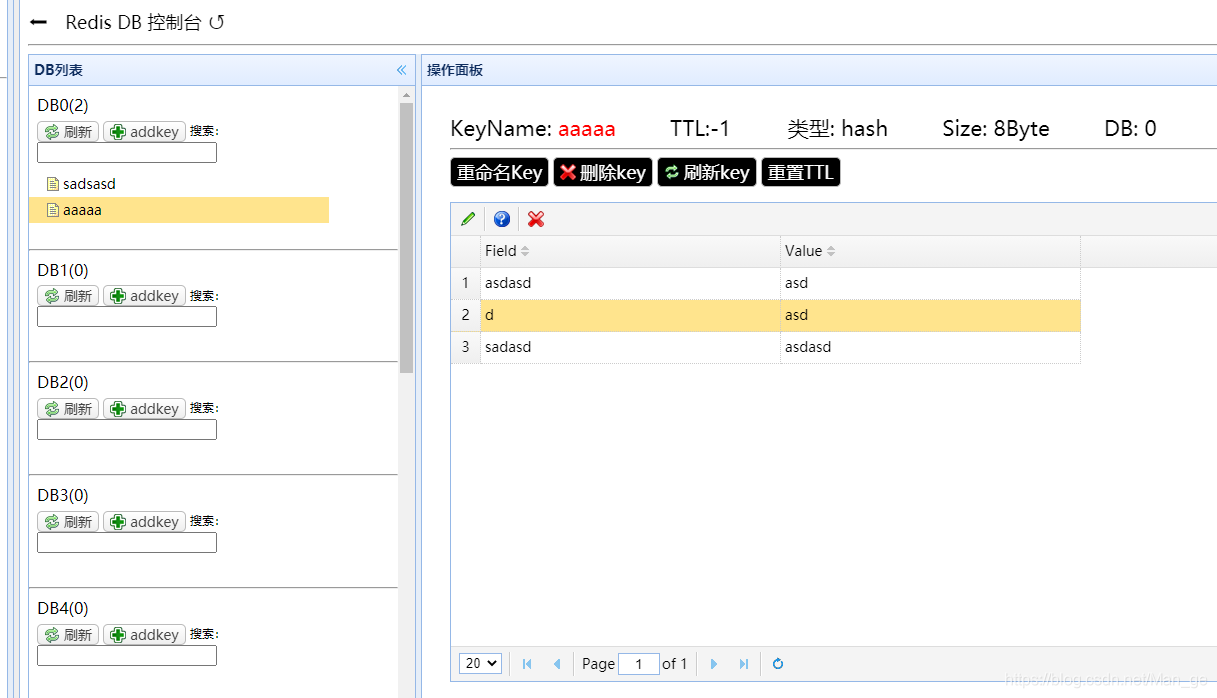
Task: Click the page number input field
Action: click(639, 663)
